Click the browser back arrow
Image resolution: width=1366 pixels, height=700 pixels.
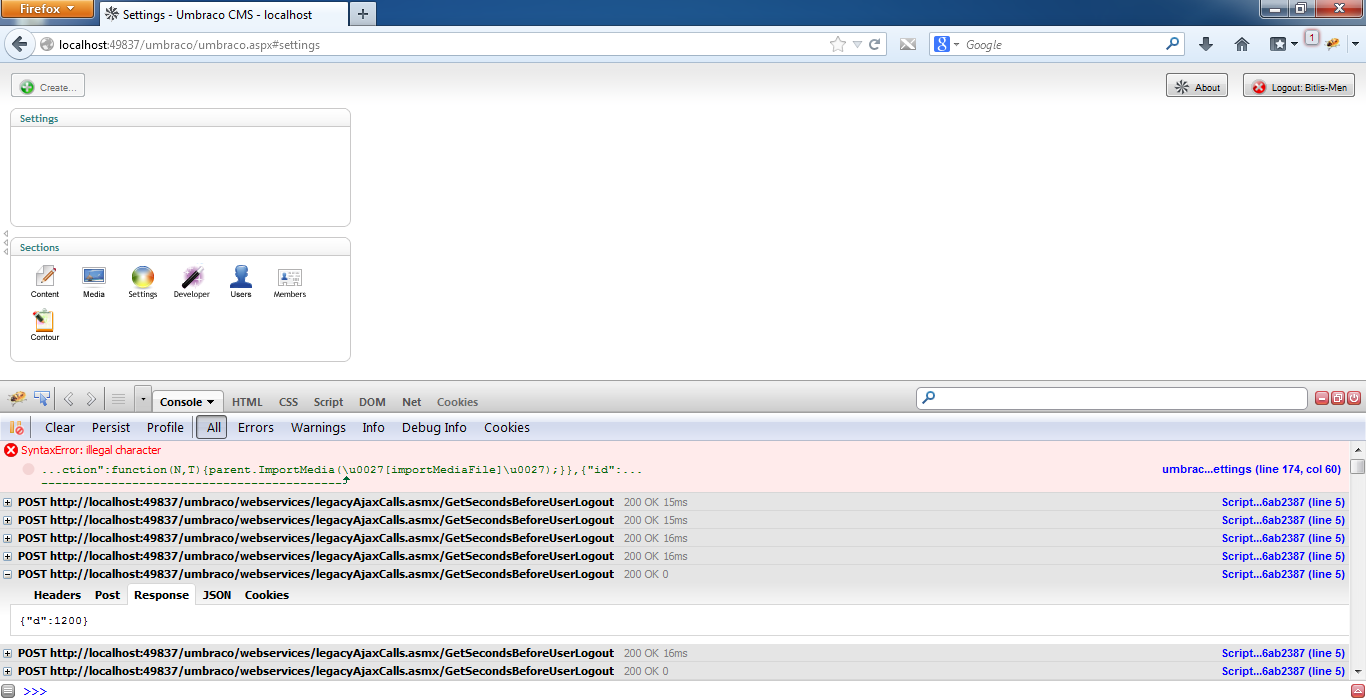(20, 44)
